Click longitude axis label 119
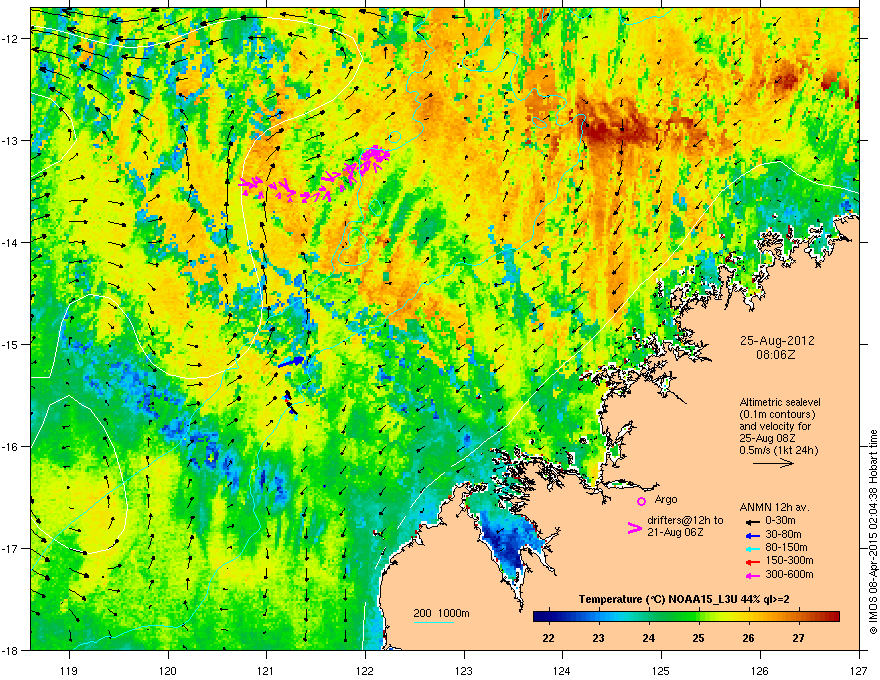880x680 pixels. (x=69, y=670)
